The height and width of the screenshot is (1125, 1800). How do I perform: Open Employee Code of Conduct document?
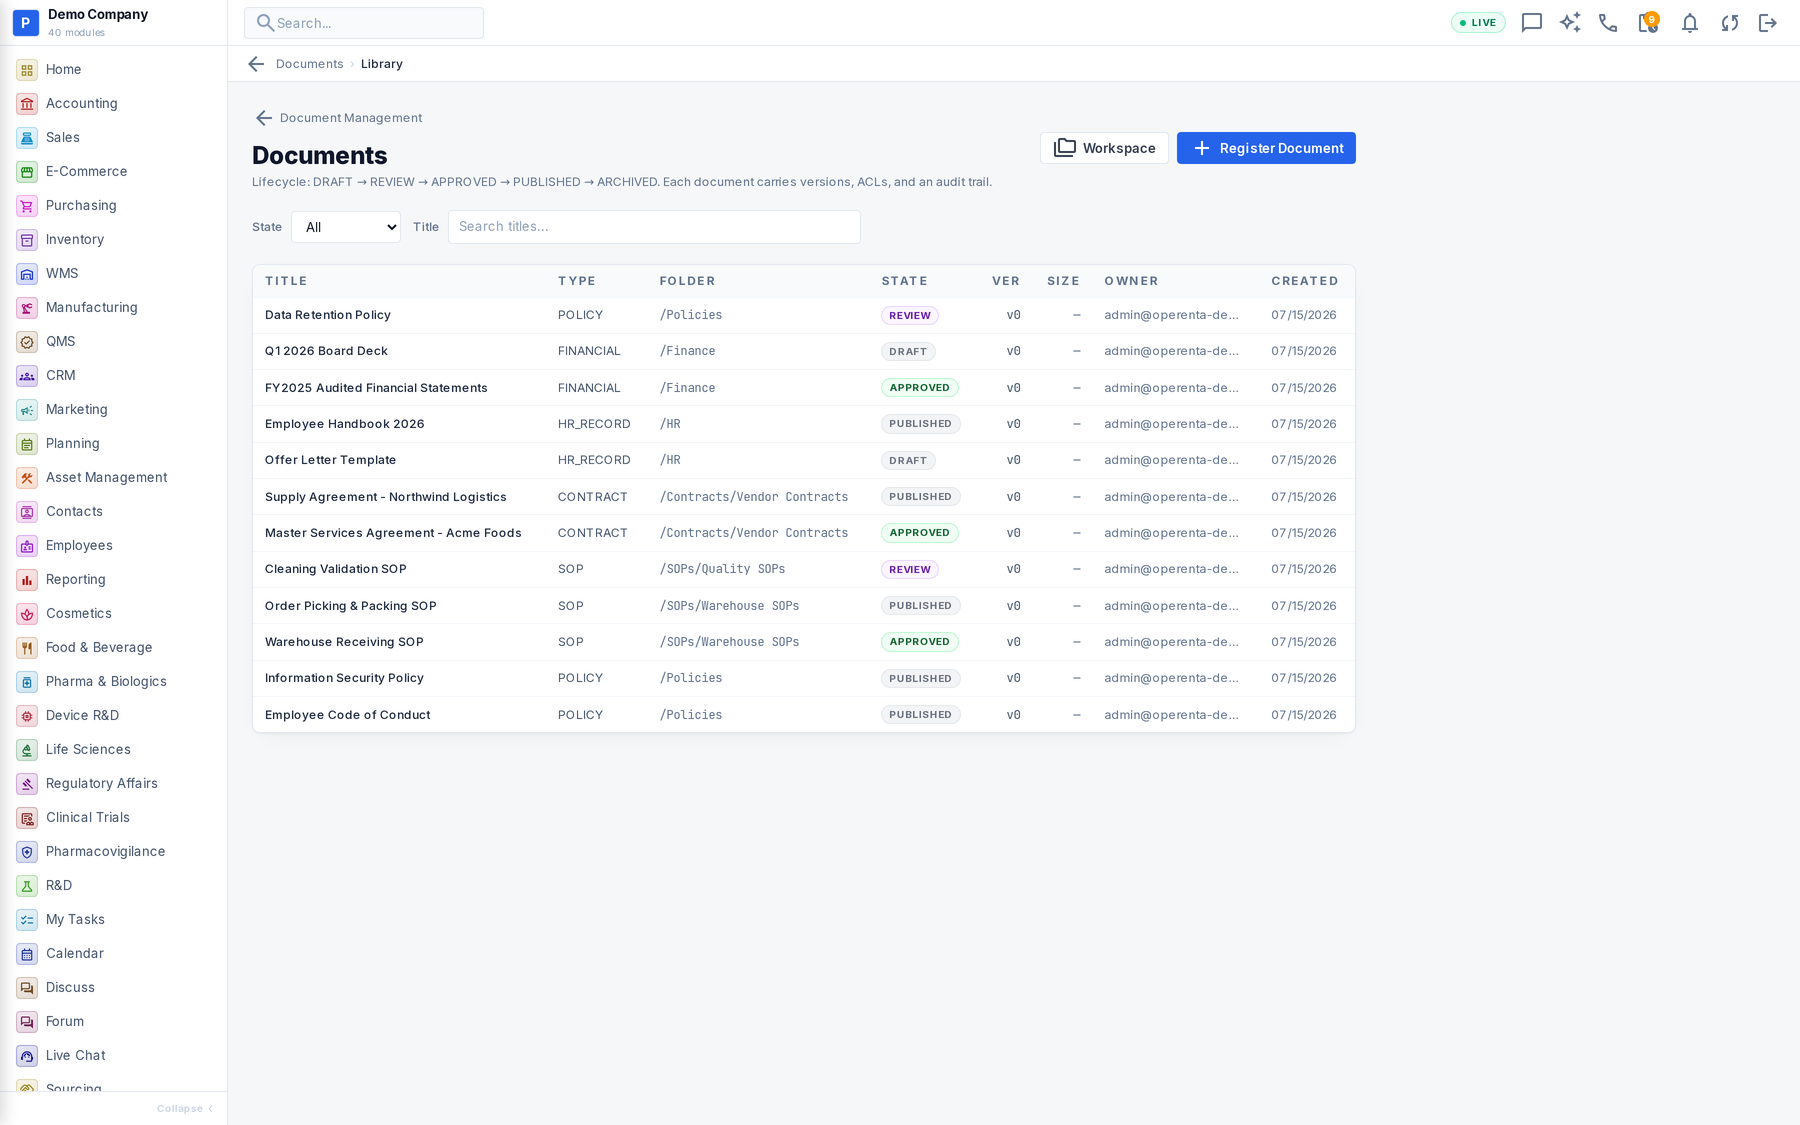coord(348,715)
